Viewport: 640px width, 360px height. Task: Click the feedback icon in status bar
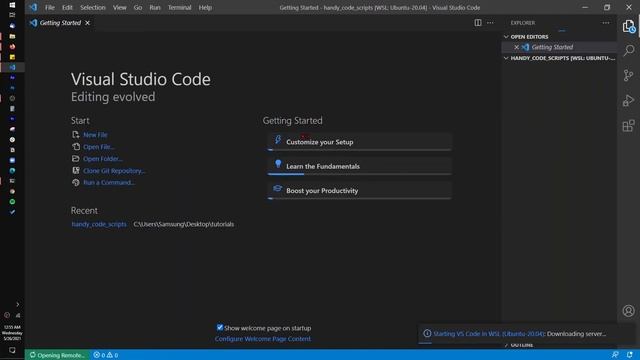[x=615, y=355]
